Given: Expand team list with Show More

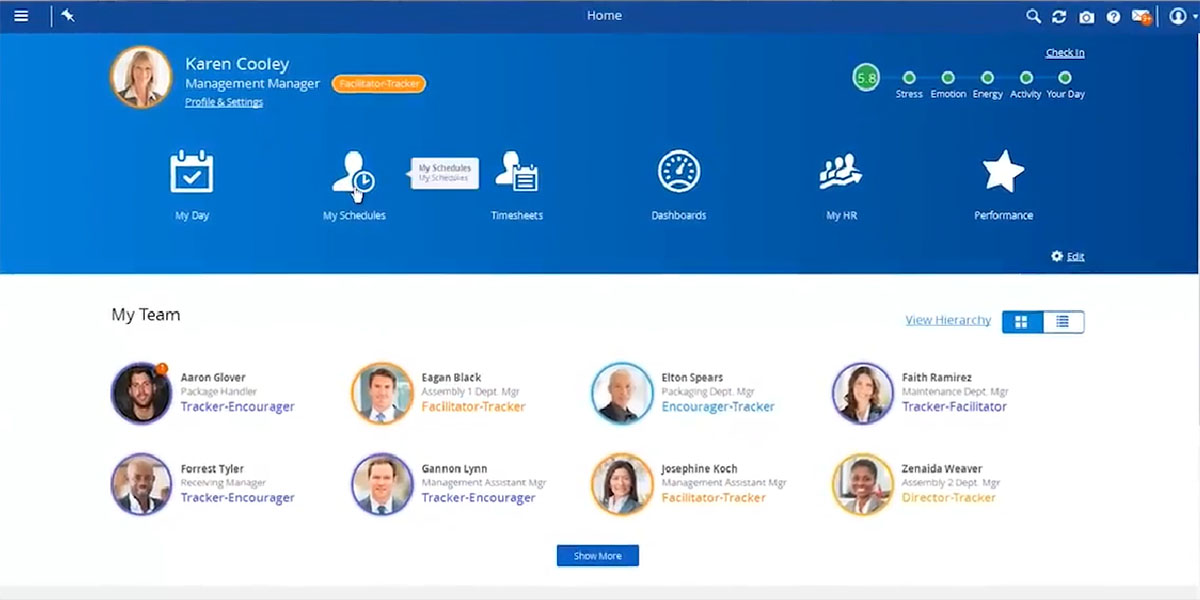Looking at the screenshot, I should (597, 556).
